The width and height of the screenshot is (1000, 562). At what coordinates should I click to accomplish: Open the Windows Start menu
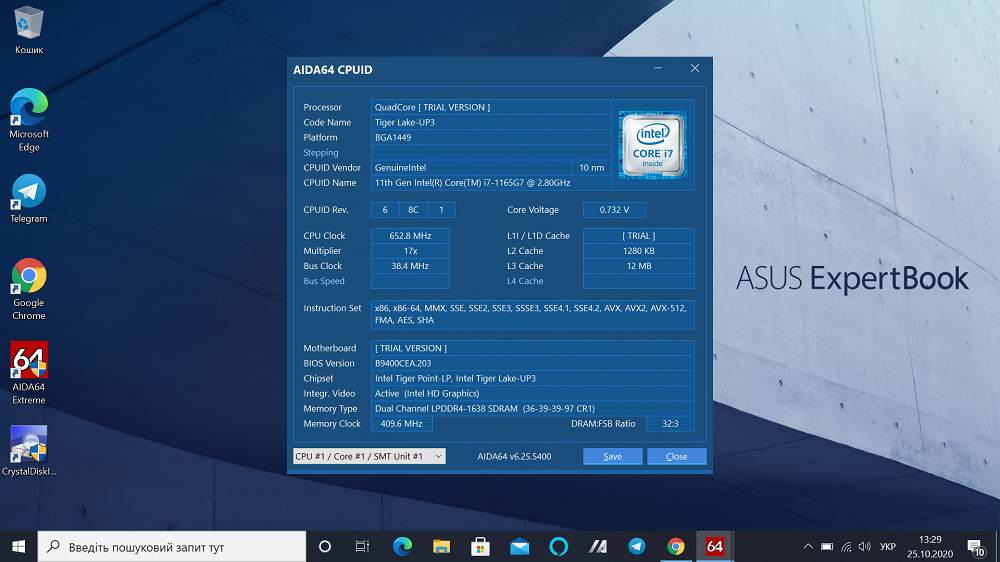(x=18, y=547)
